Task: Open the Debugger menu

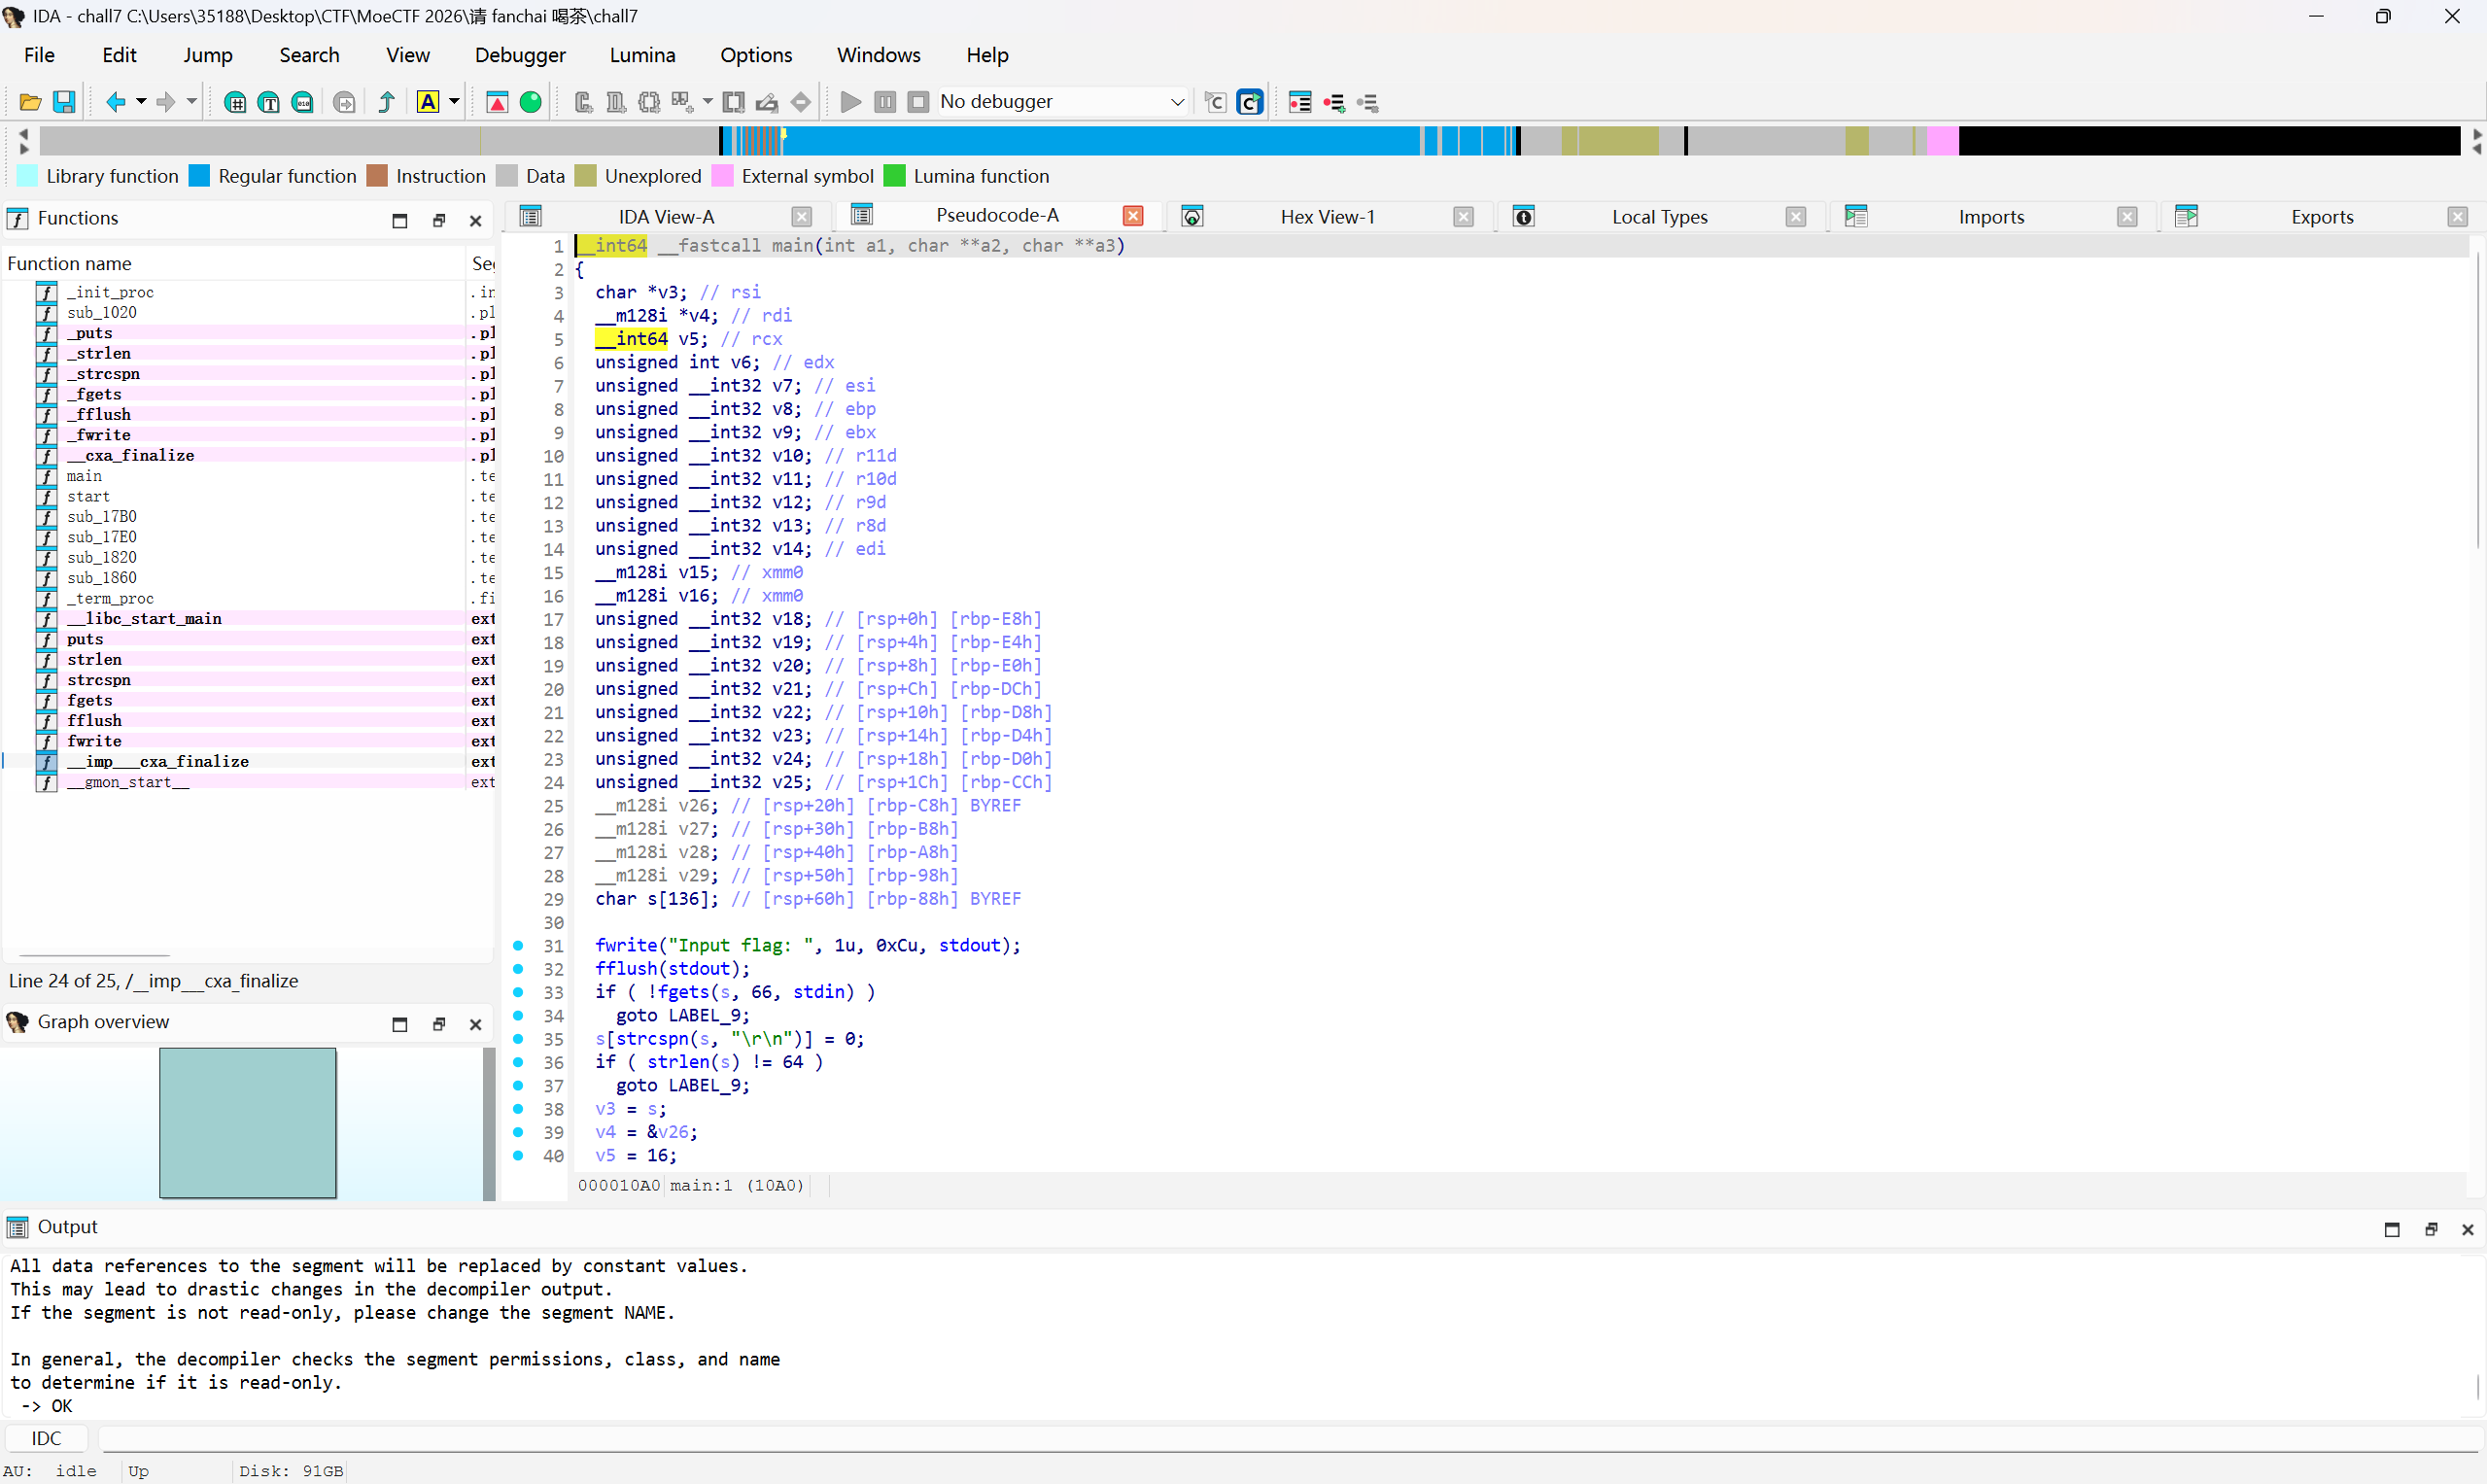Action: [520, 55]
